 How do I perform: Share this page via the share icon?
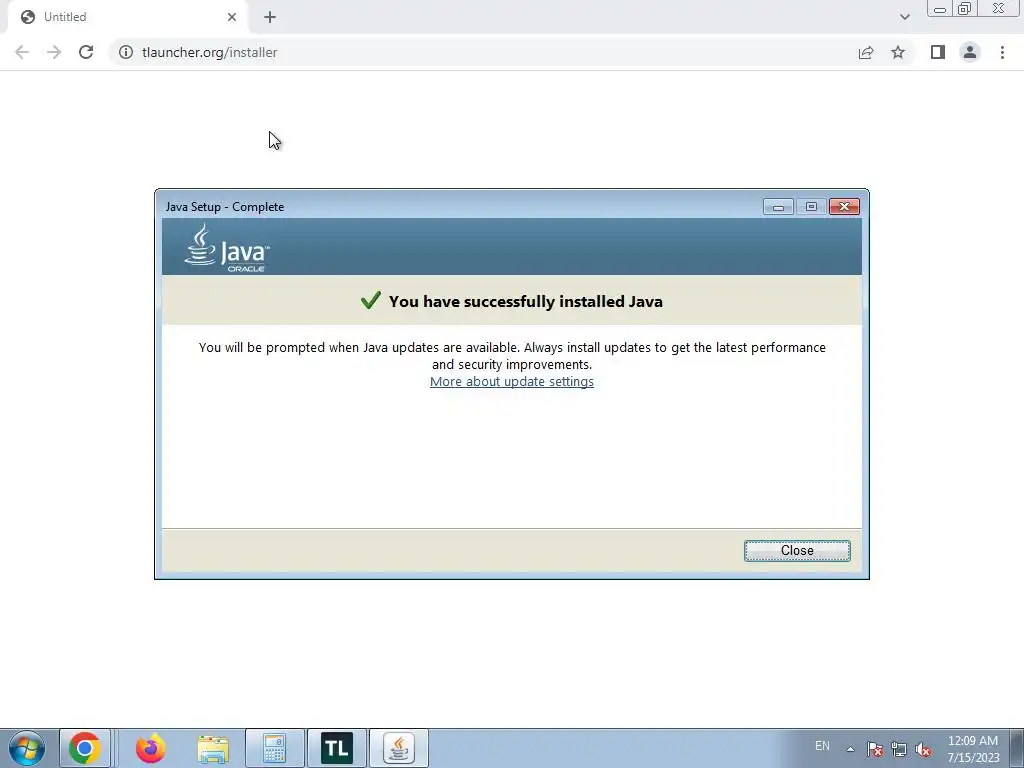pyautogui.click(x=866, y=52)
